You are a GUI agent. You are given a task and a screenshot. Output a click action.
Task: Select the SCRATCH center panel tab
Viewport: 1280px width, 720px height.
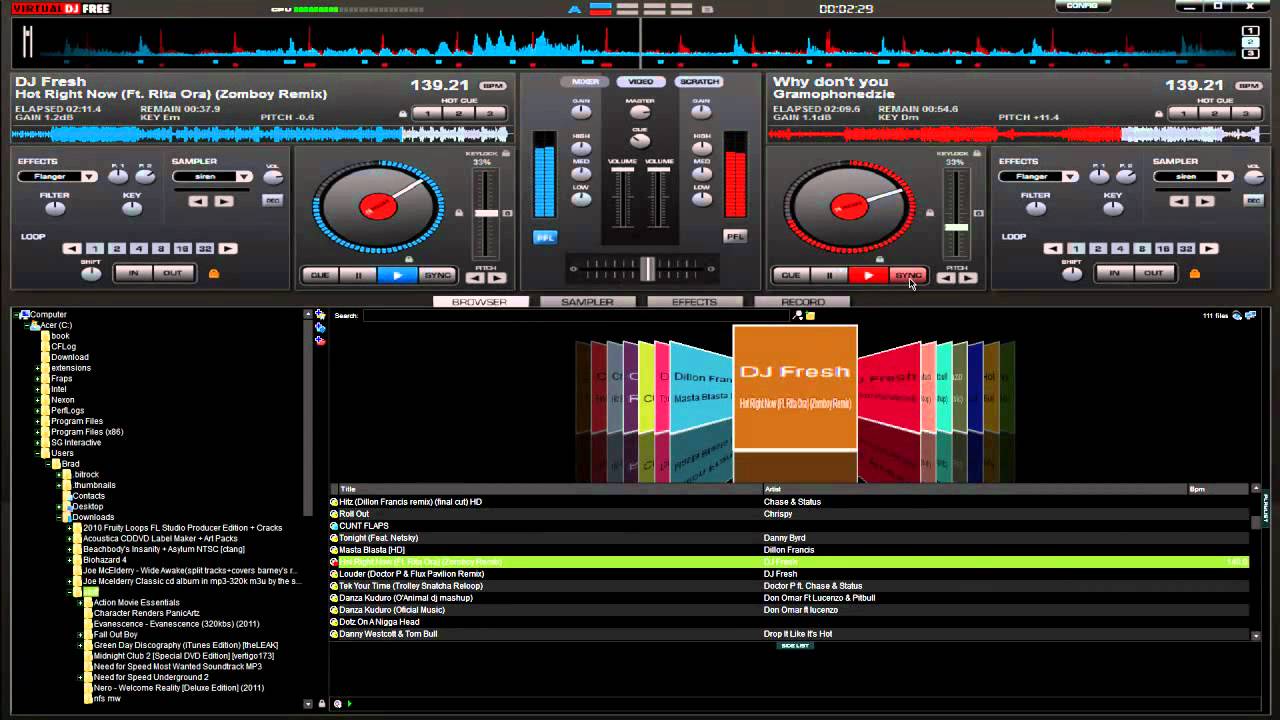(x=698, y=82)
